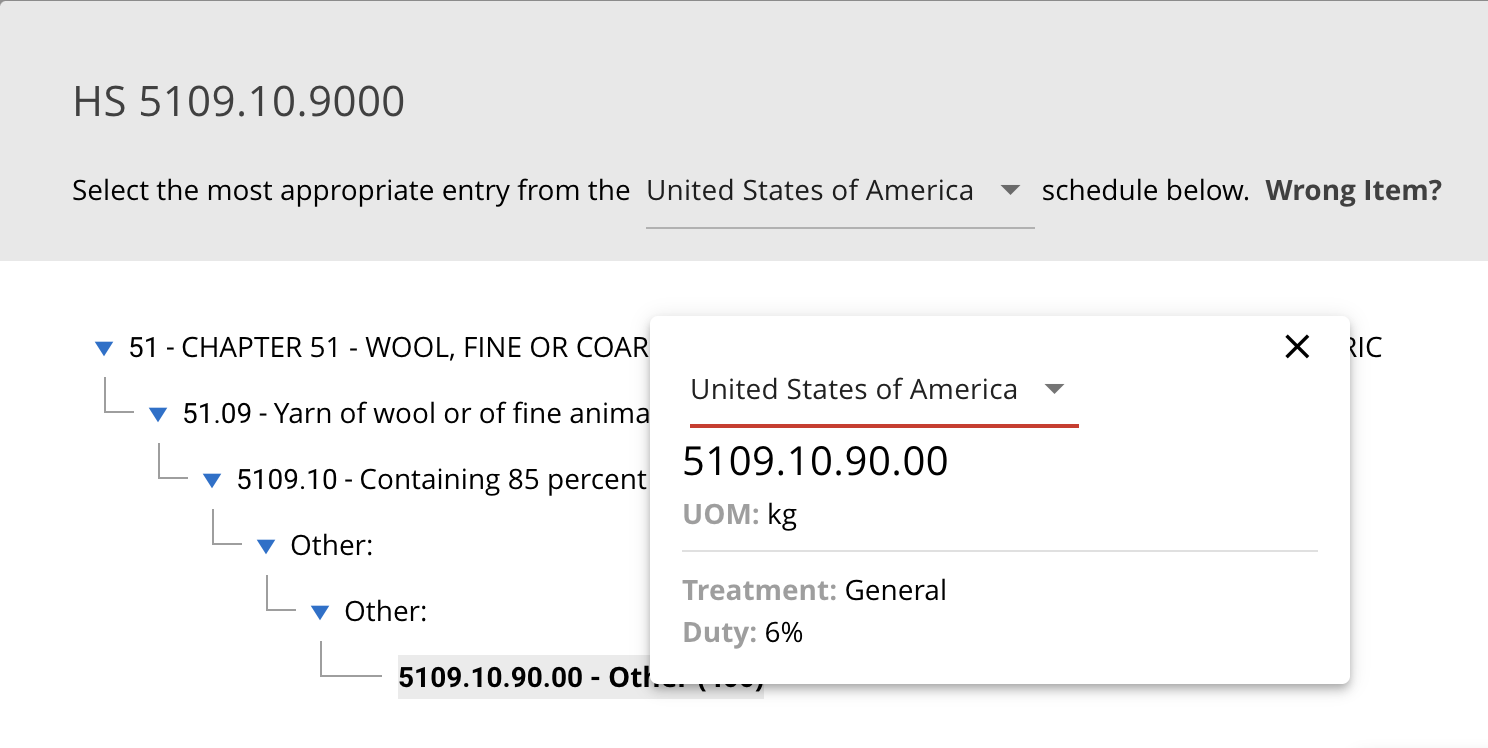Open United States of America selector in popup

click(x=854, y=389)
